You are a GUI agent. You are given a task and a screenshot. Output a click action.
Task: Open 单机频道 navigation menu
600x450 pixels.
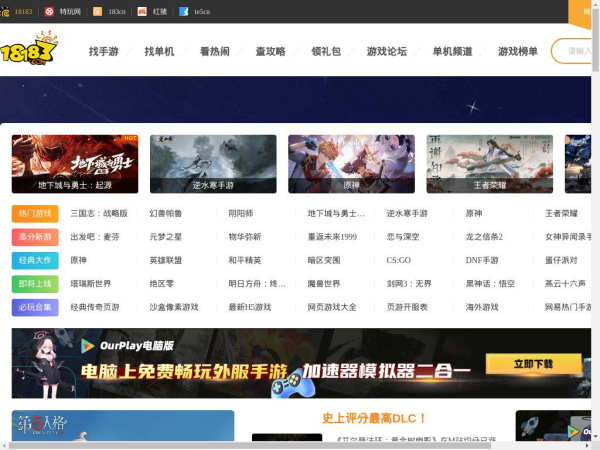click(x=452, y=51)
